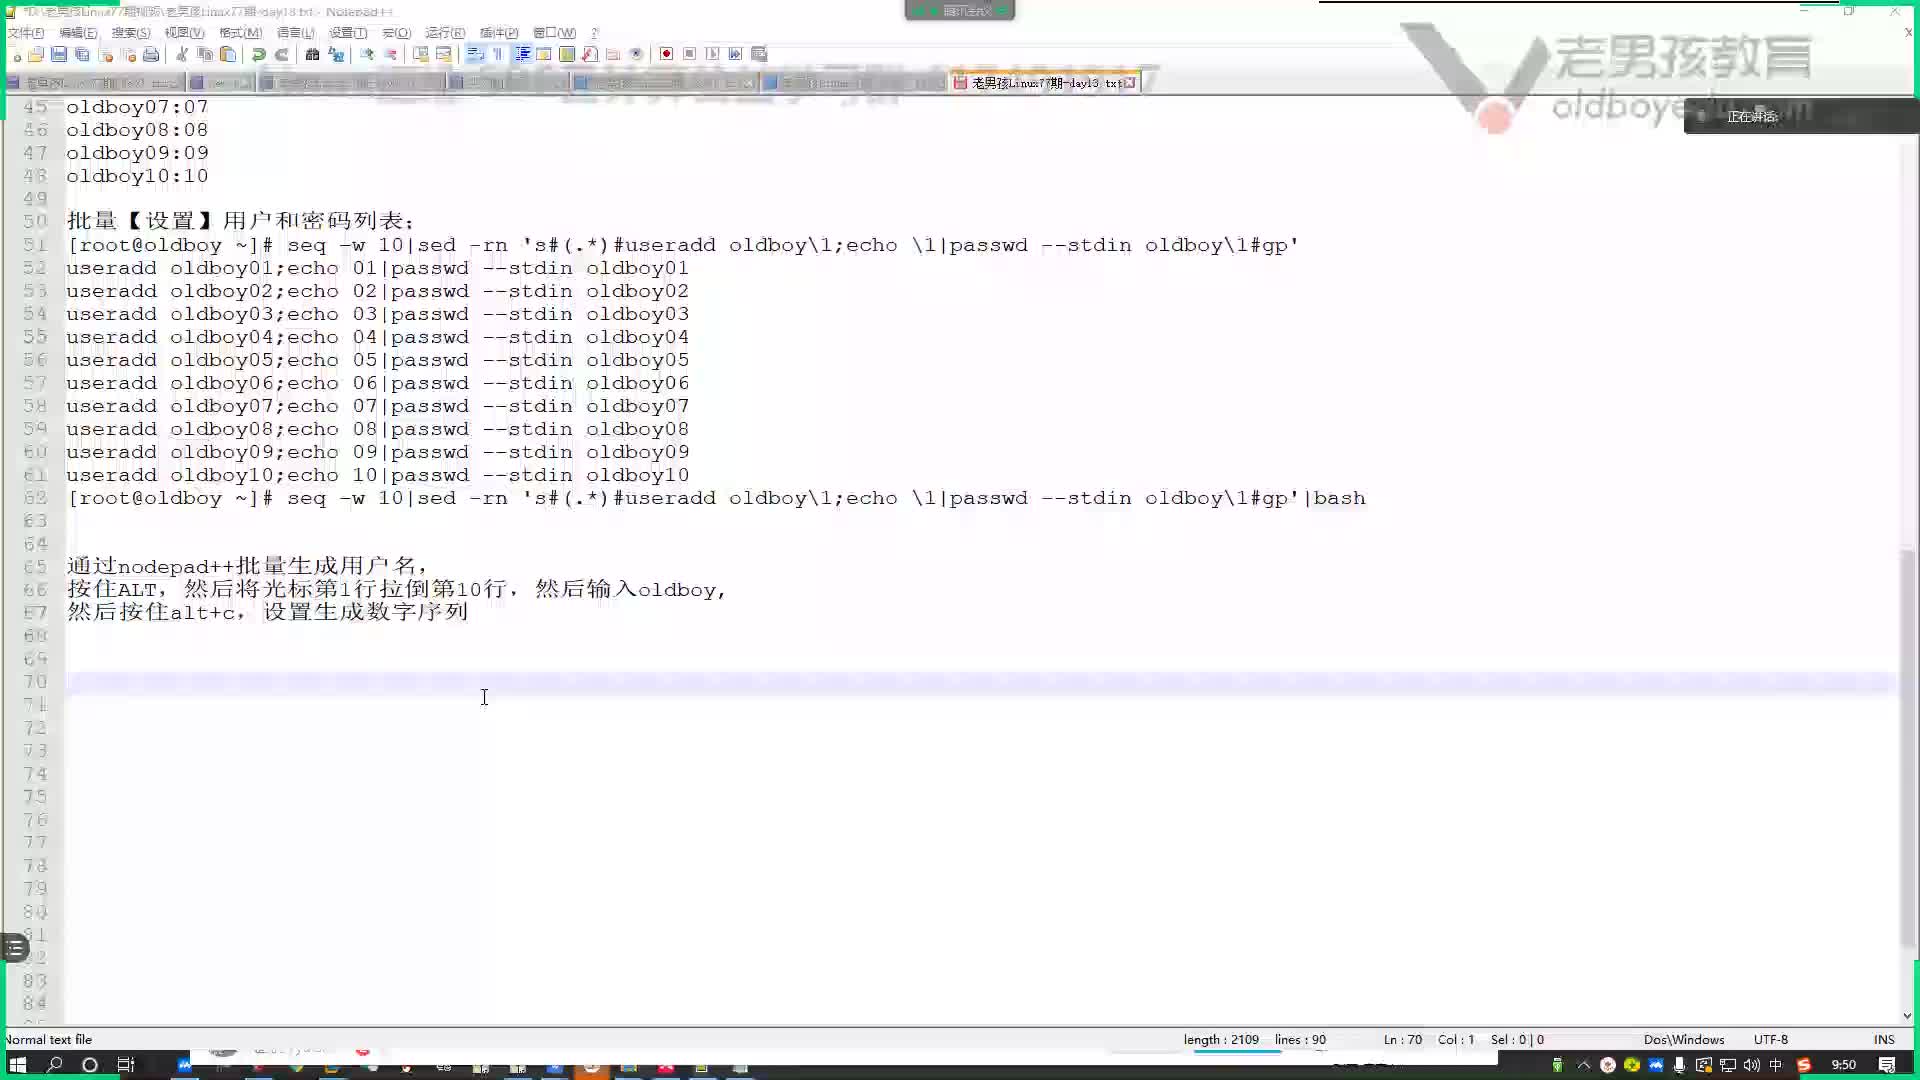Click the Run Macro Multiple Times icon
1920x1080 pixels.
[735, 54]
